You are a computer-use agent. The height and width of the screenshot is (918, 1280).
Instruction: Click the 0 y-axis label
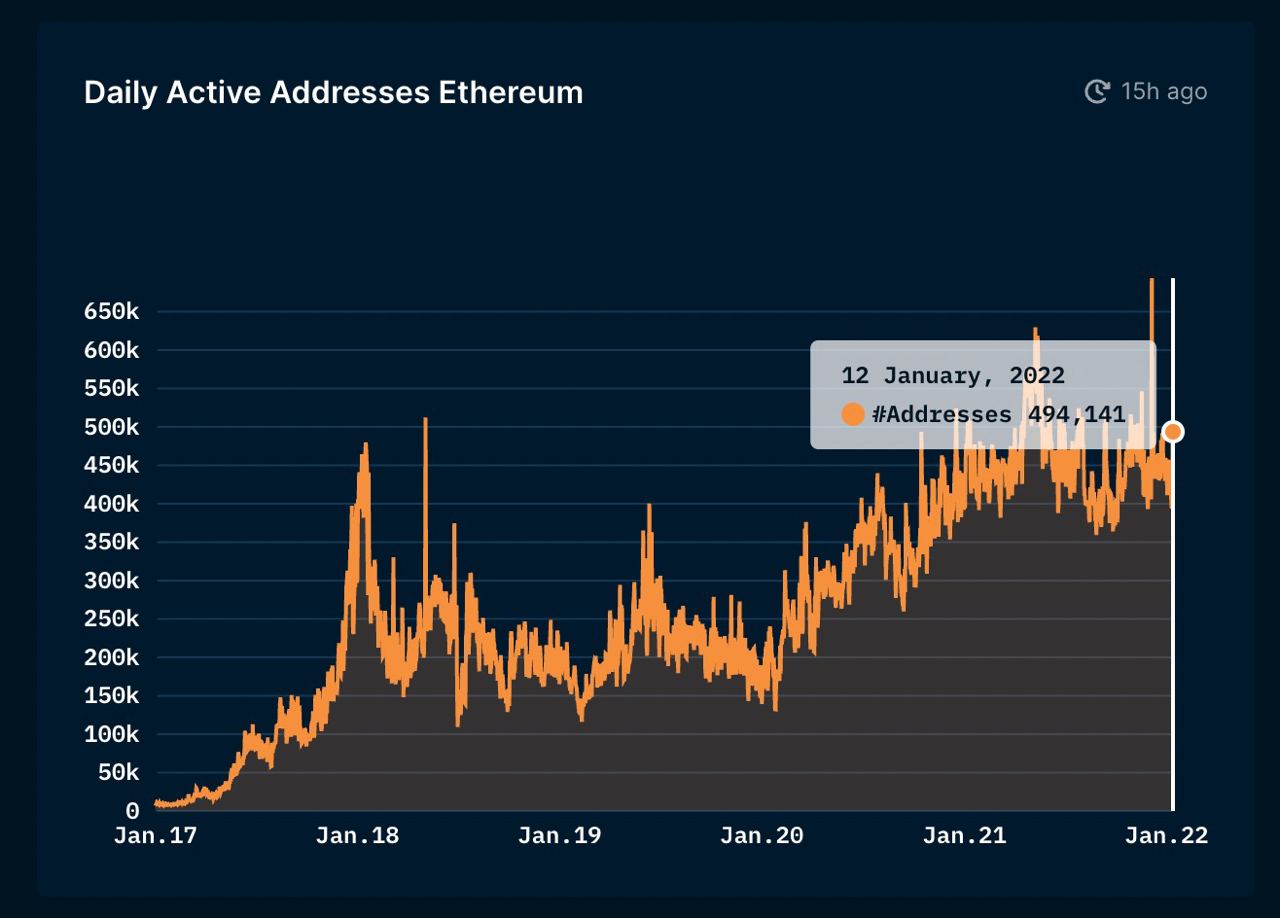coord(132,812)
